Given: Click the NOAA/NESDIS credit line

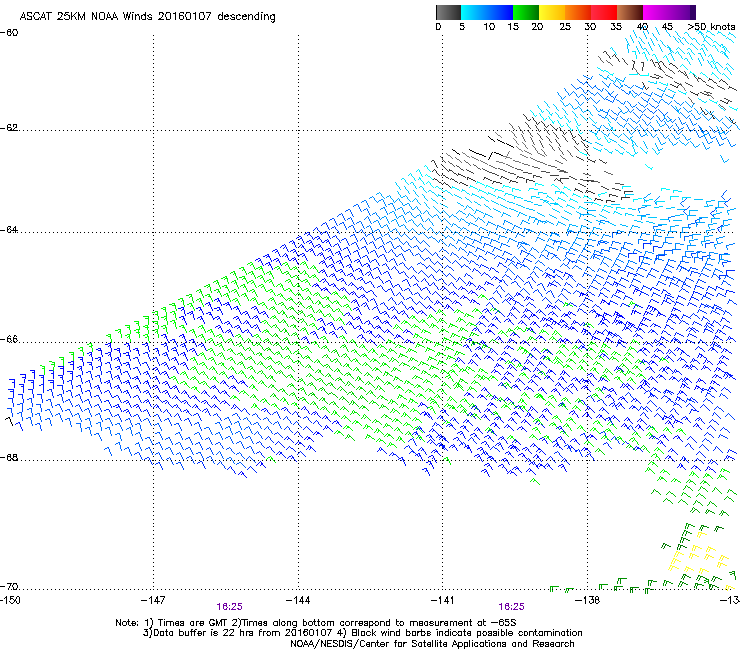Looking at the screenshot, I should pyautogui.click(x=432, y=644).
